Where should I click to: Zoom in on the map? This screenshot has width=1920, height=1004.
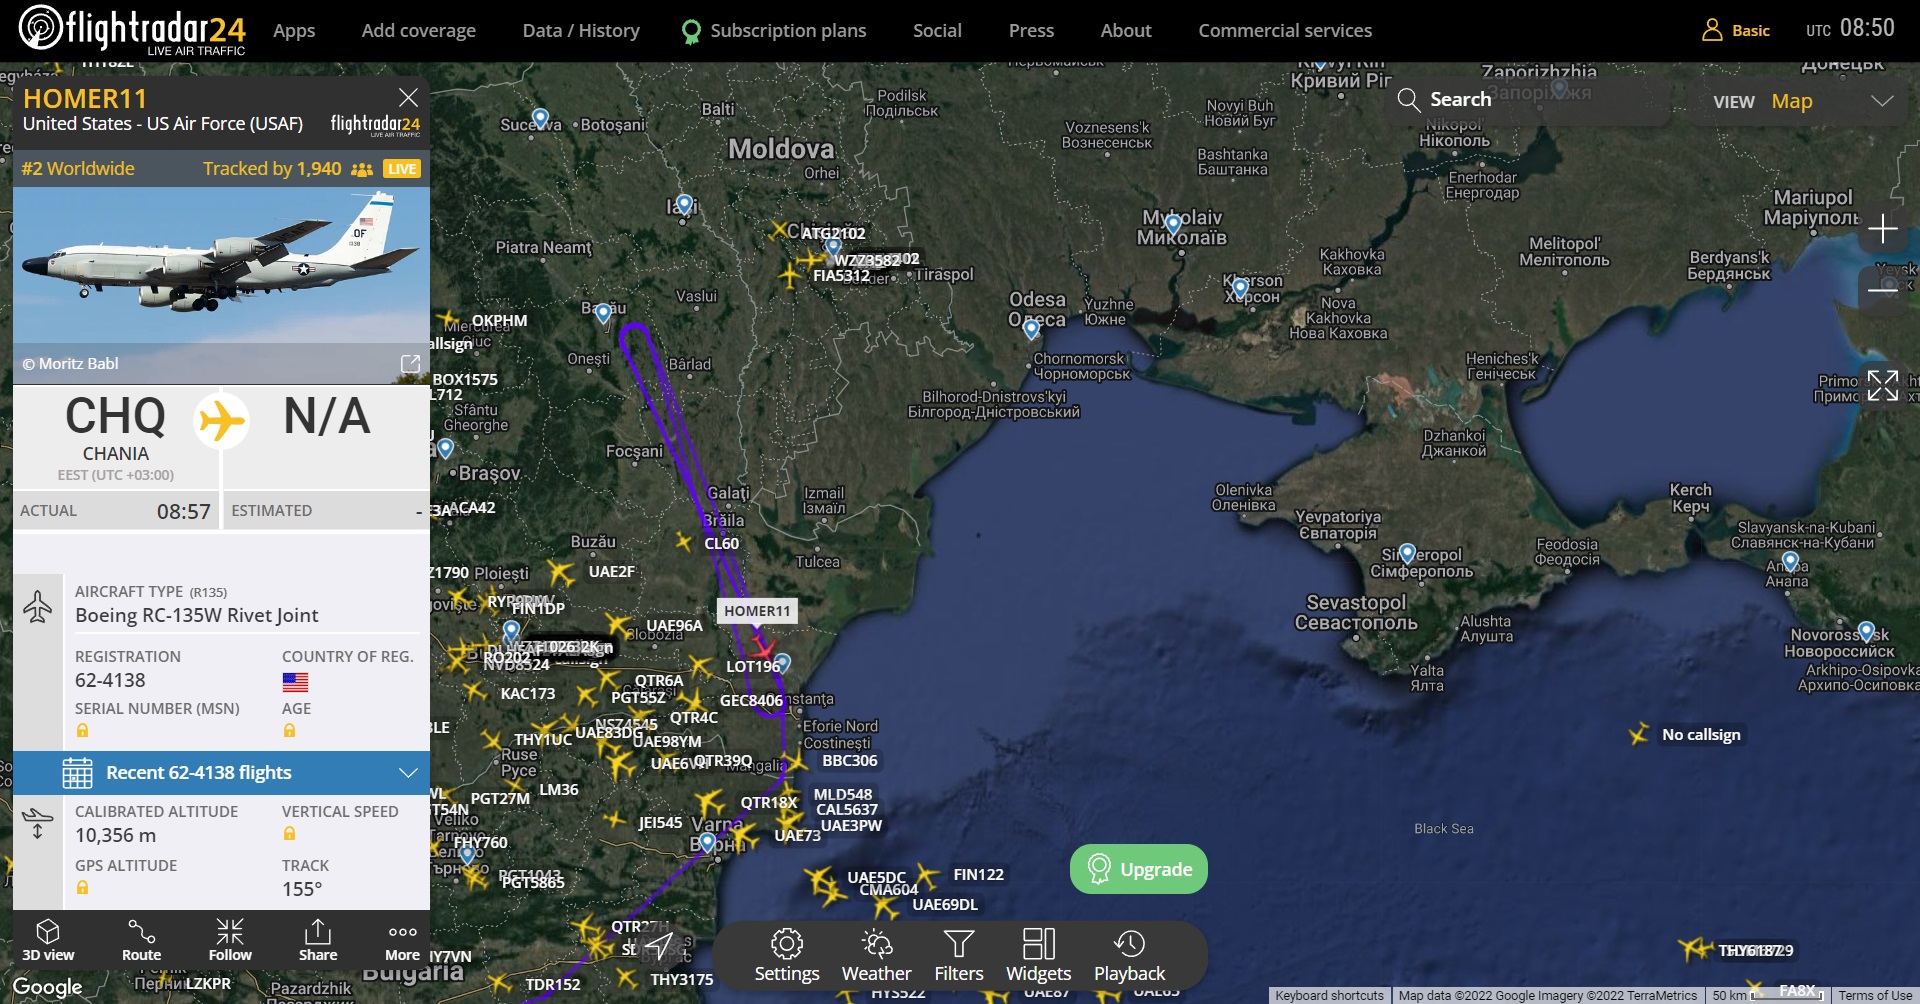click(1882, 229)
